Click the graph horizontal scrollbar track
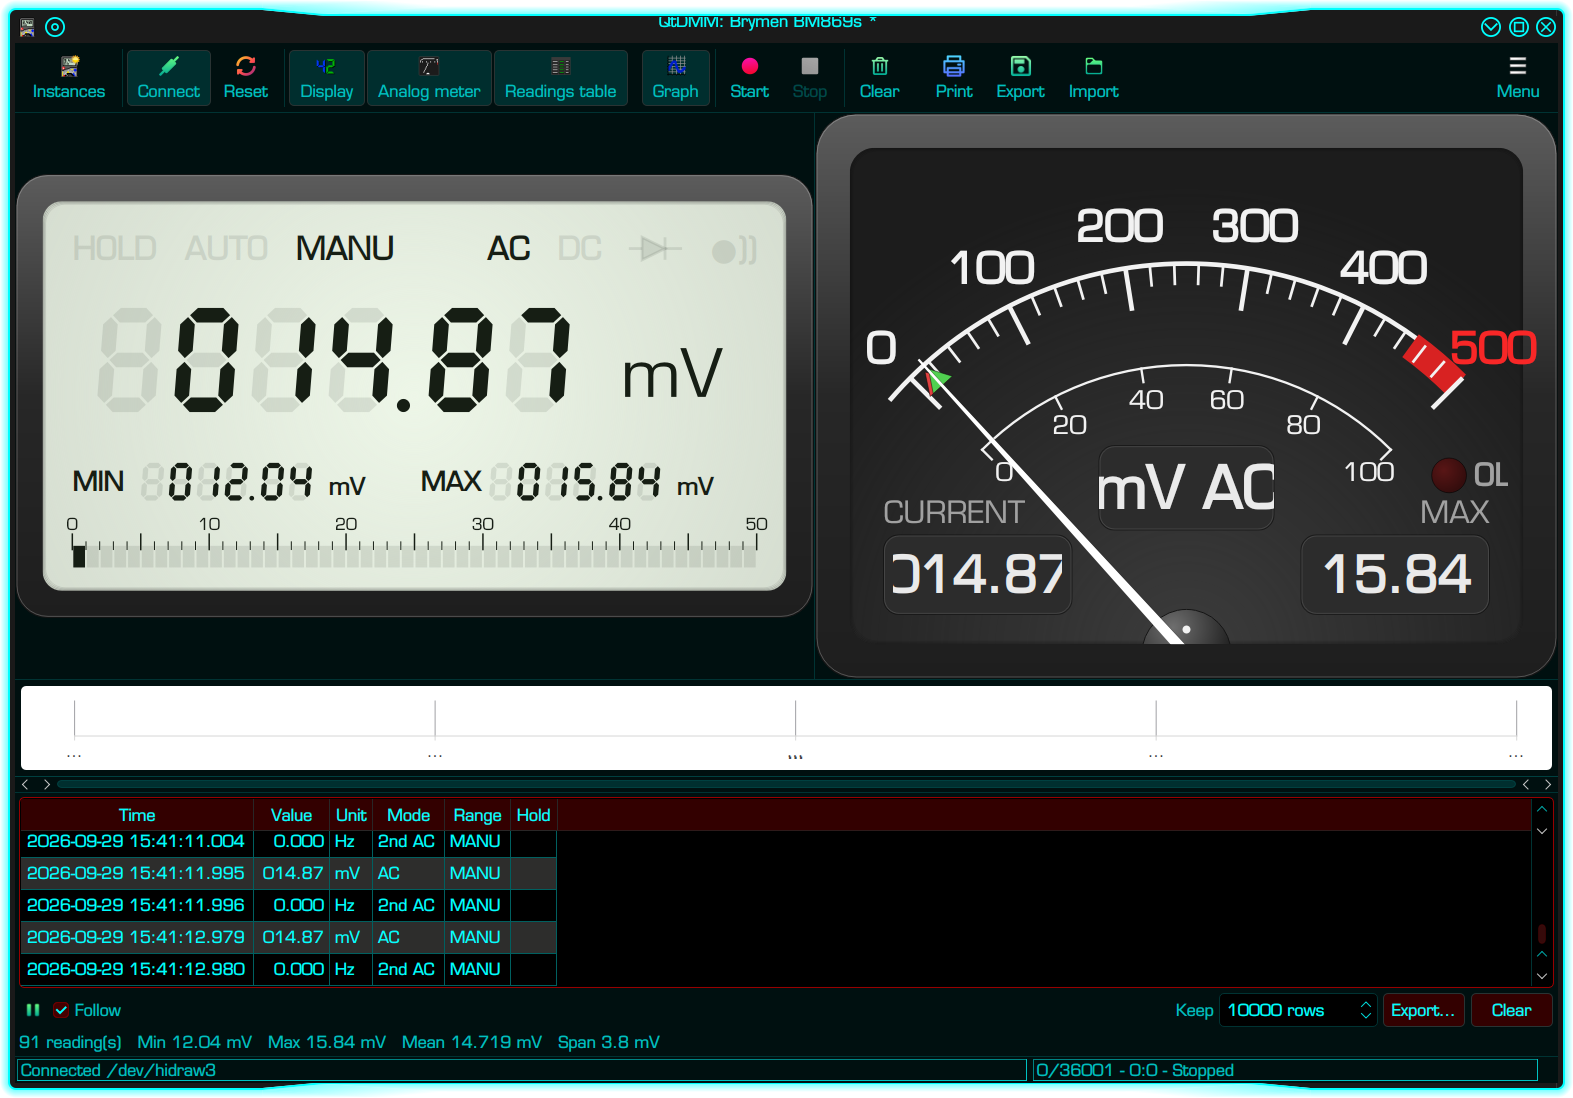This screenshot has height=1098, width=1573. (787, 784)
